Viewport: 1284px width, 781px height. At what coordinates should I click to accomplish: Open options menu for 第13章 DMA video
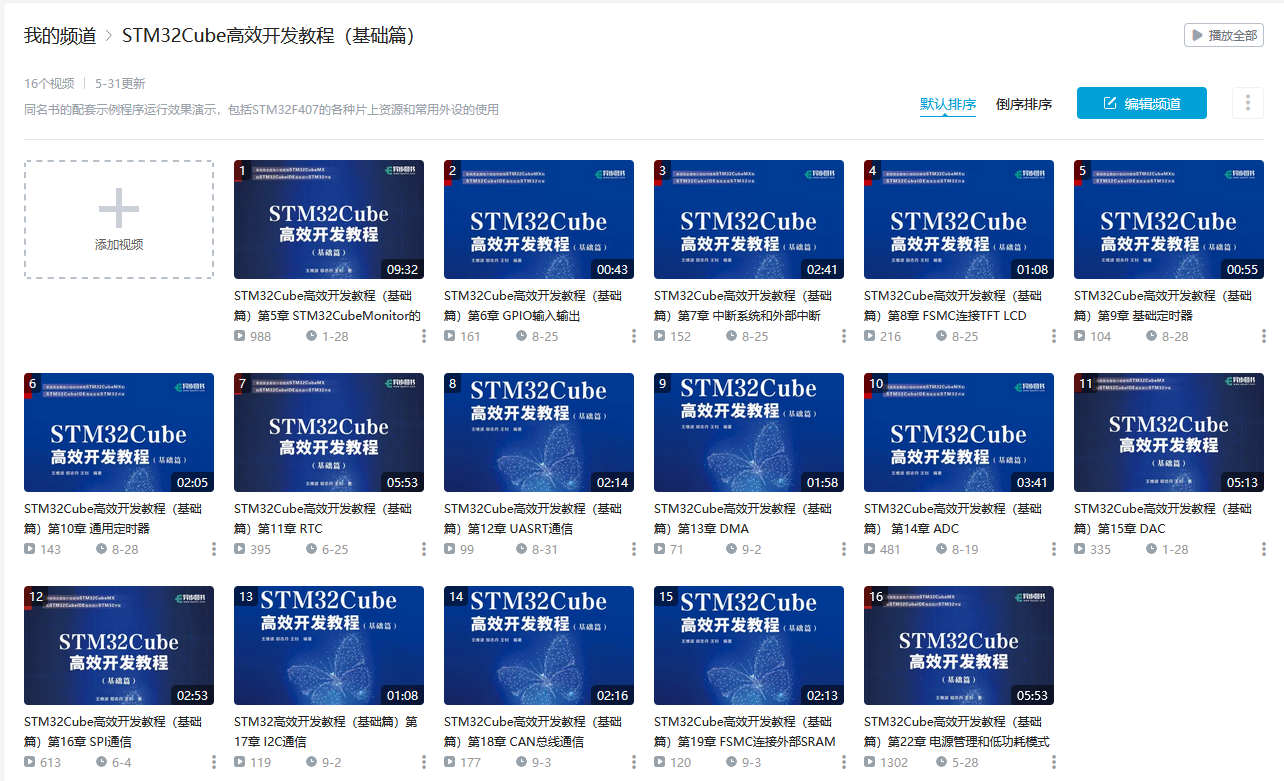[843, 549]
